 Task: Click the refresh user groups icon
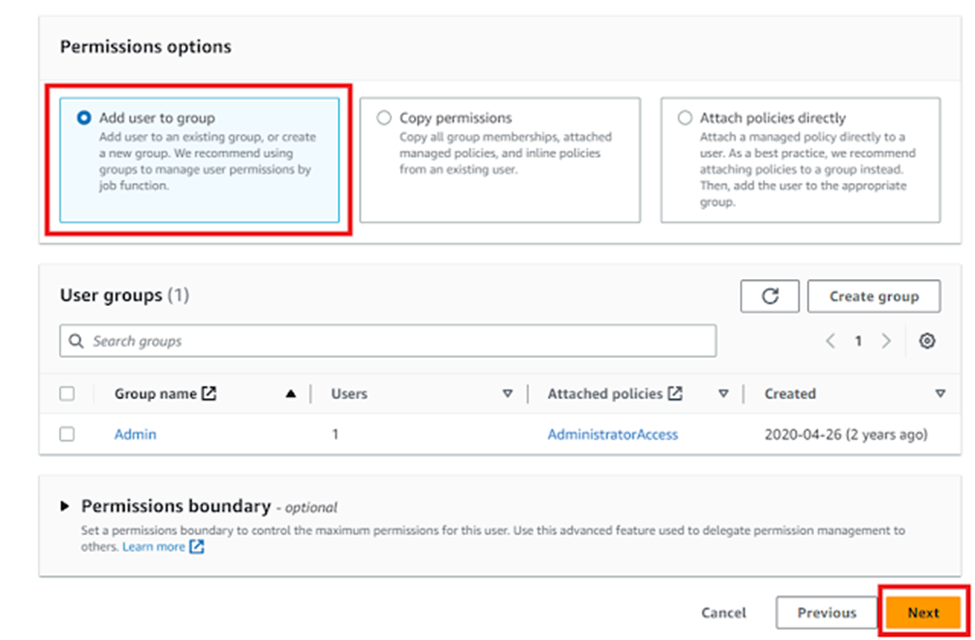coord(769,297)
